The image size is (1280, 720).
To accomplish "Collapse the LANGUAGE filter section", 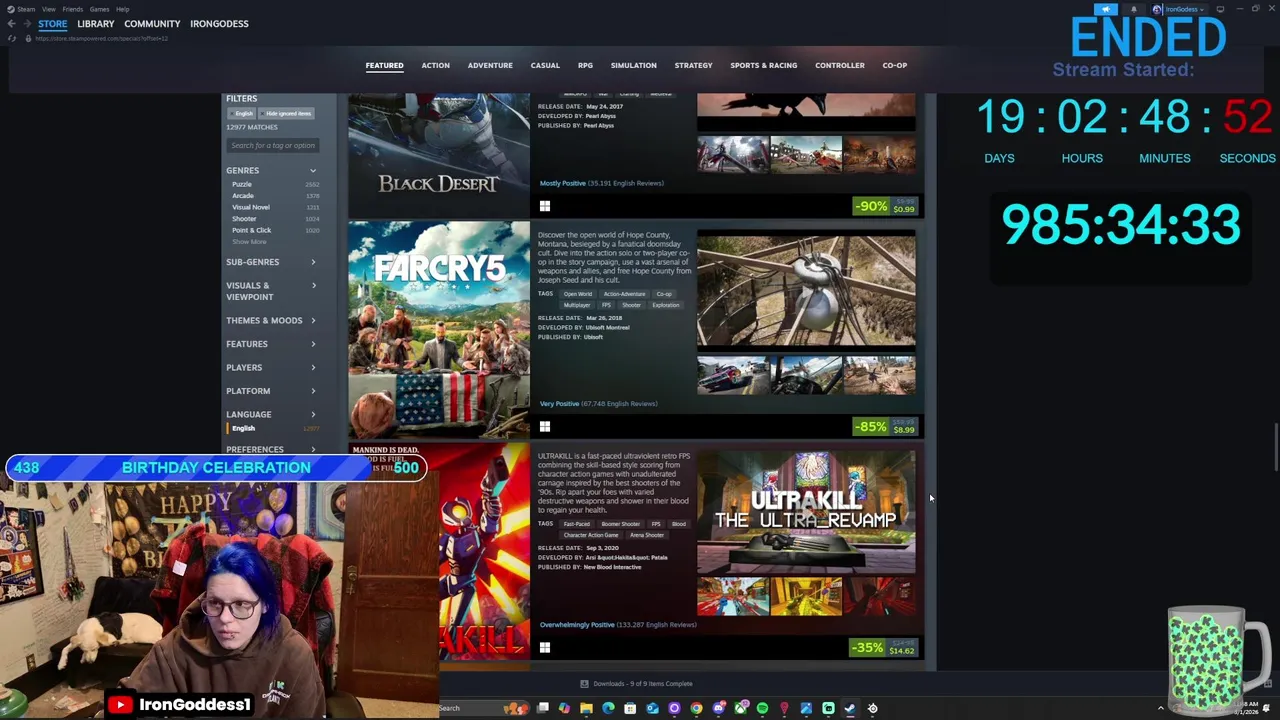I will 272,414.
